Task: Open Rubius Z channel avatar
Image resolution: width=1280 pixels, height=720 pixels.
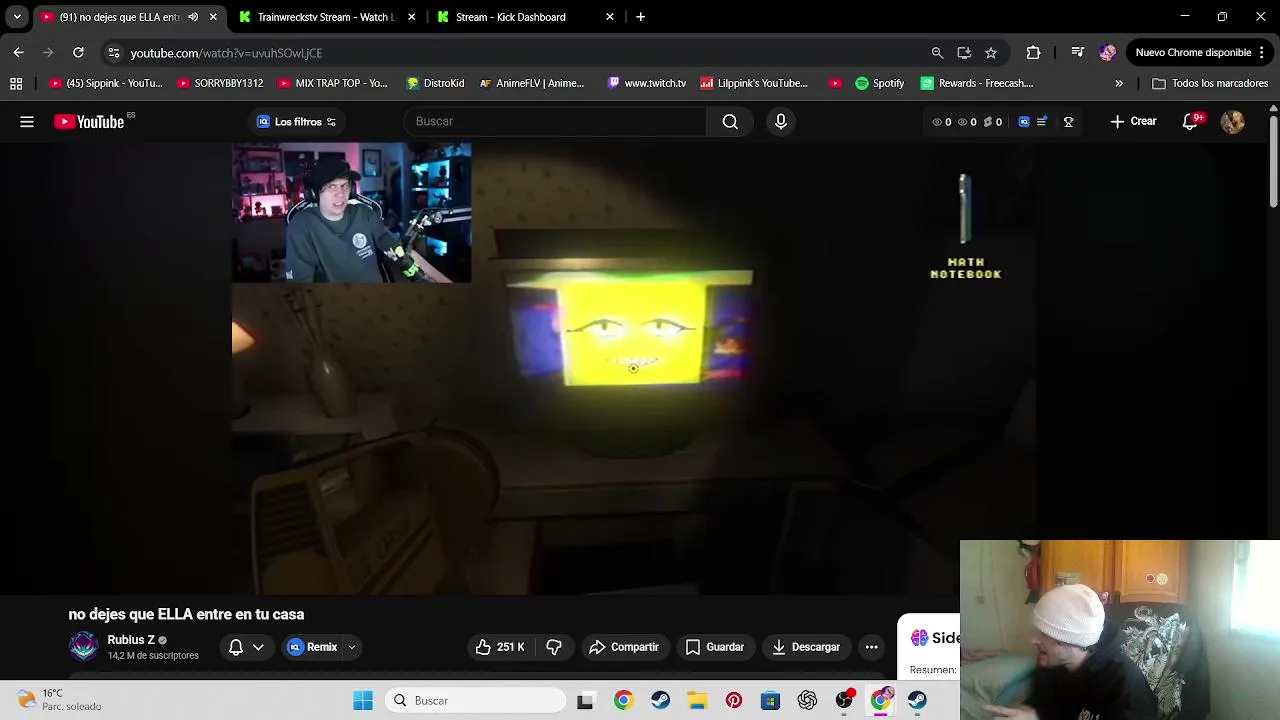Action: [x=84, y=647]
